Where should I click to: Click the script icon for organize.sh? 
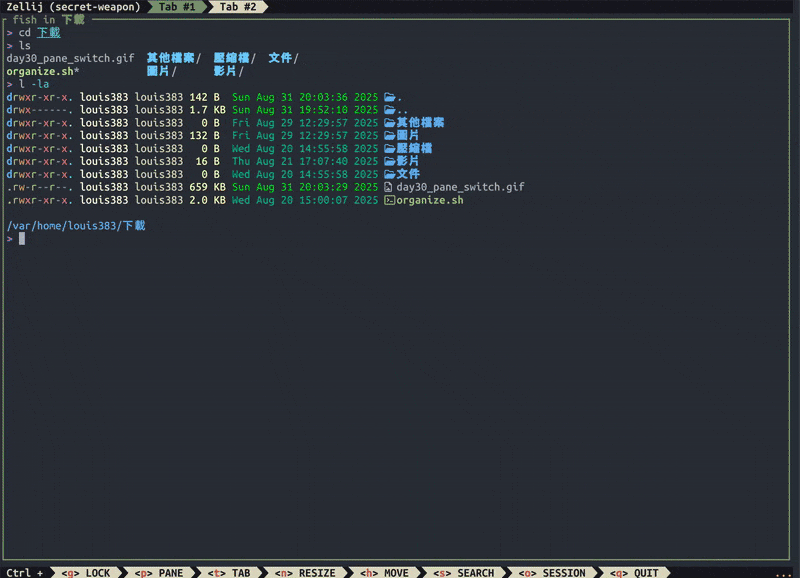point(389,200)
